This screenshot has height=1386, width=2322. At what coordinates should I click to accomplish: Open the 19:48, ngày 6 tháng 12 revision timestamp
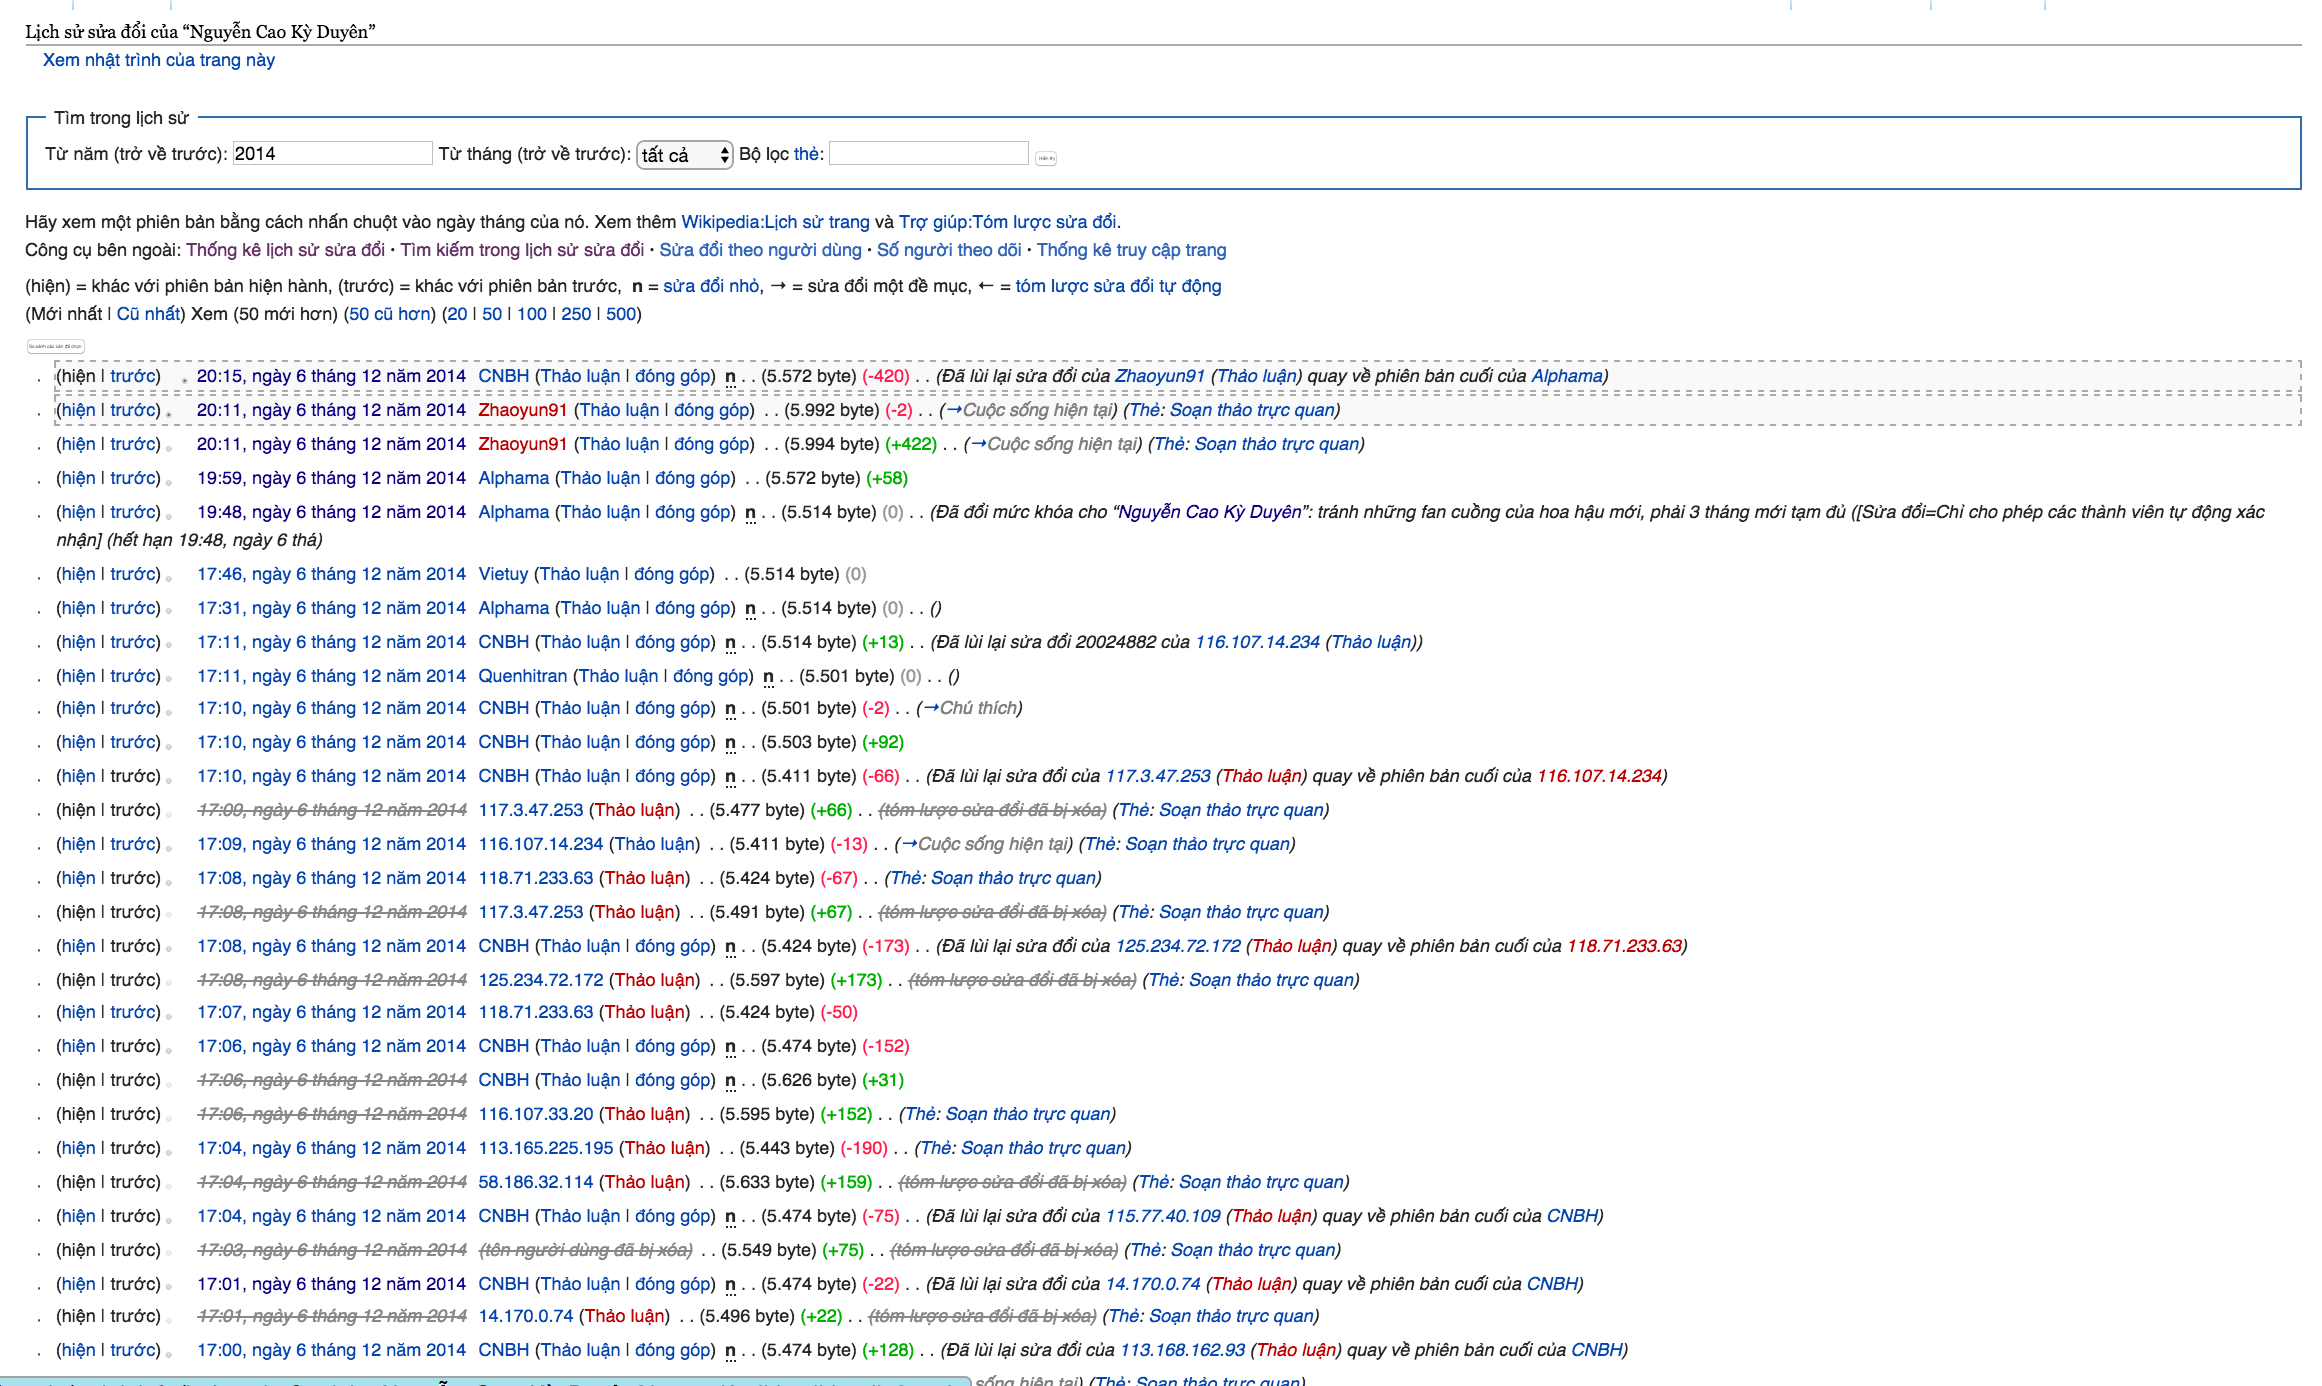point(331,512)
